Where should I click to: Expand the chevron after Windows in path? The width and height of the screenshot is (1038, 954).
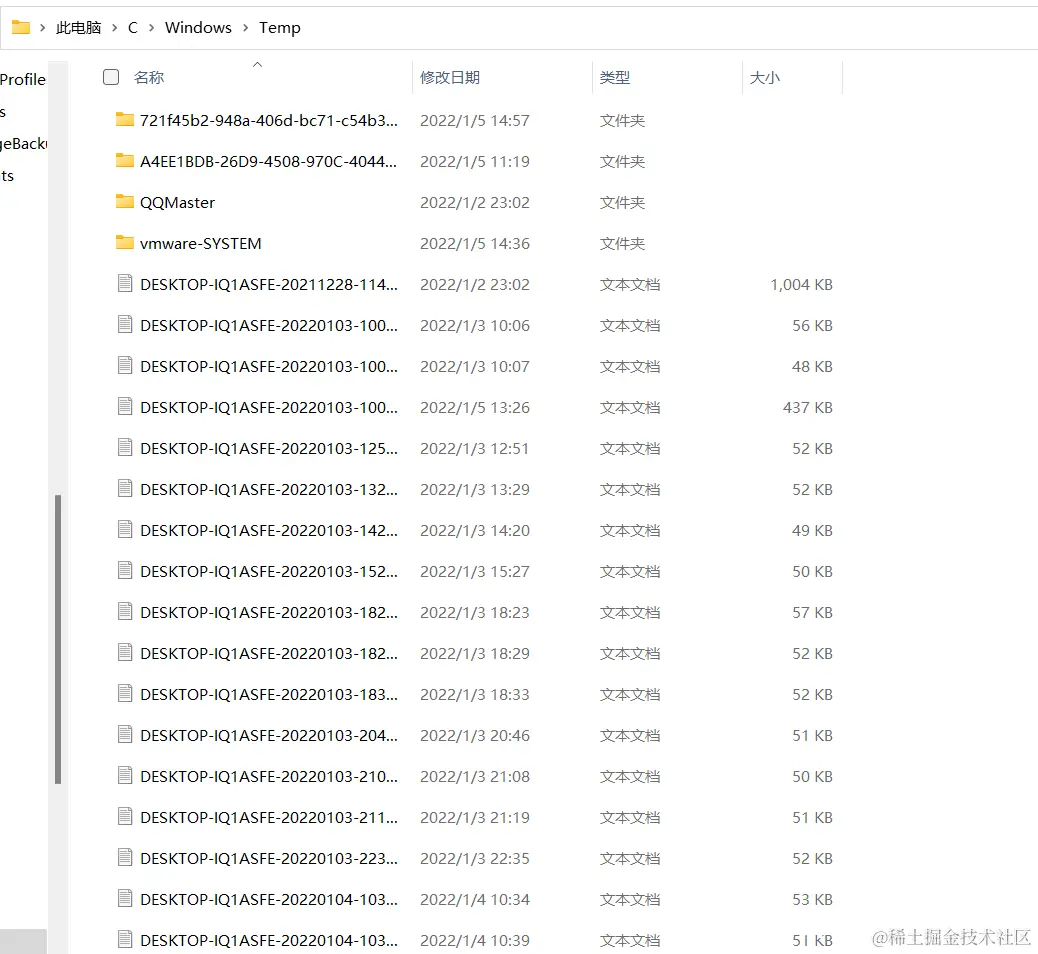click(246, 28)
